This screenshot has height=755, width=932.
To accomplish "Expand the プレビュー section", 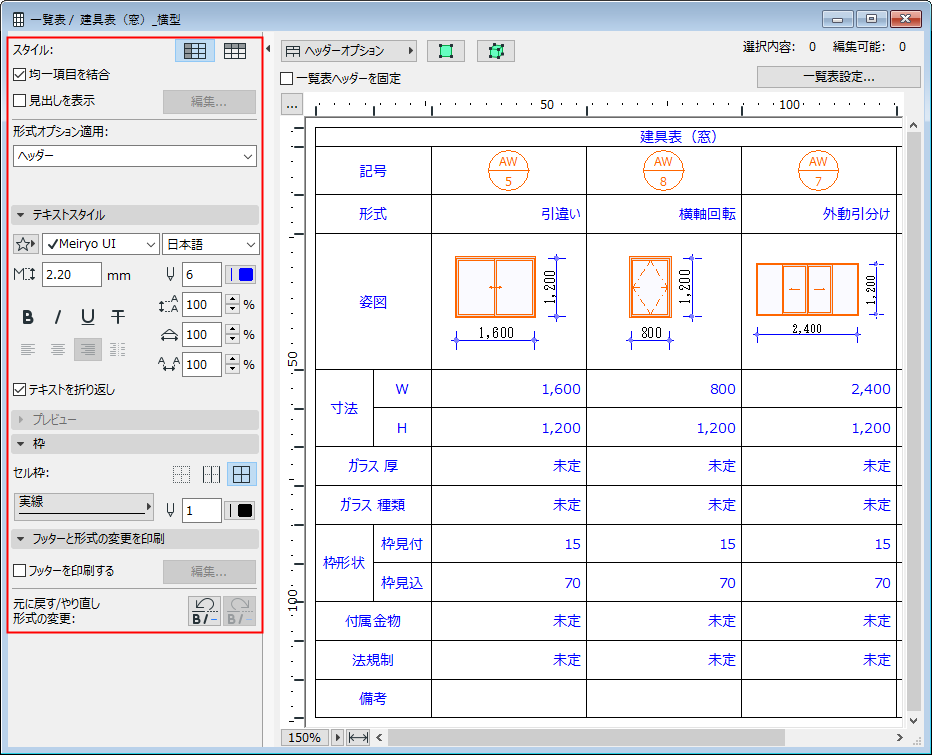I will pos(135,420).
